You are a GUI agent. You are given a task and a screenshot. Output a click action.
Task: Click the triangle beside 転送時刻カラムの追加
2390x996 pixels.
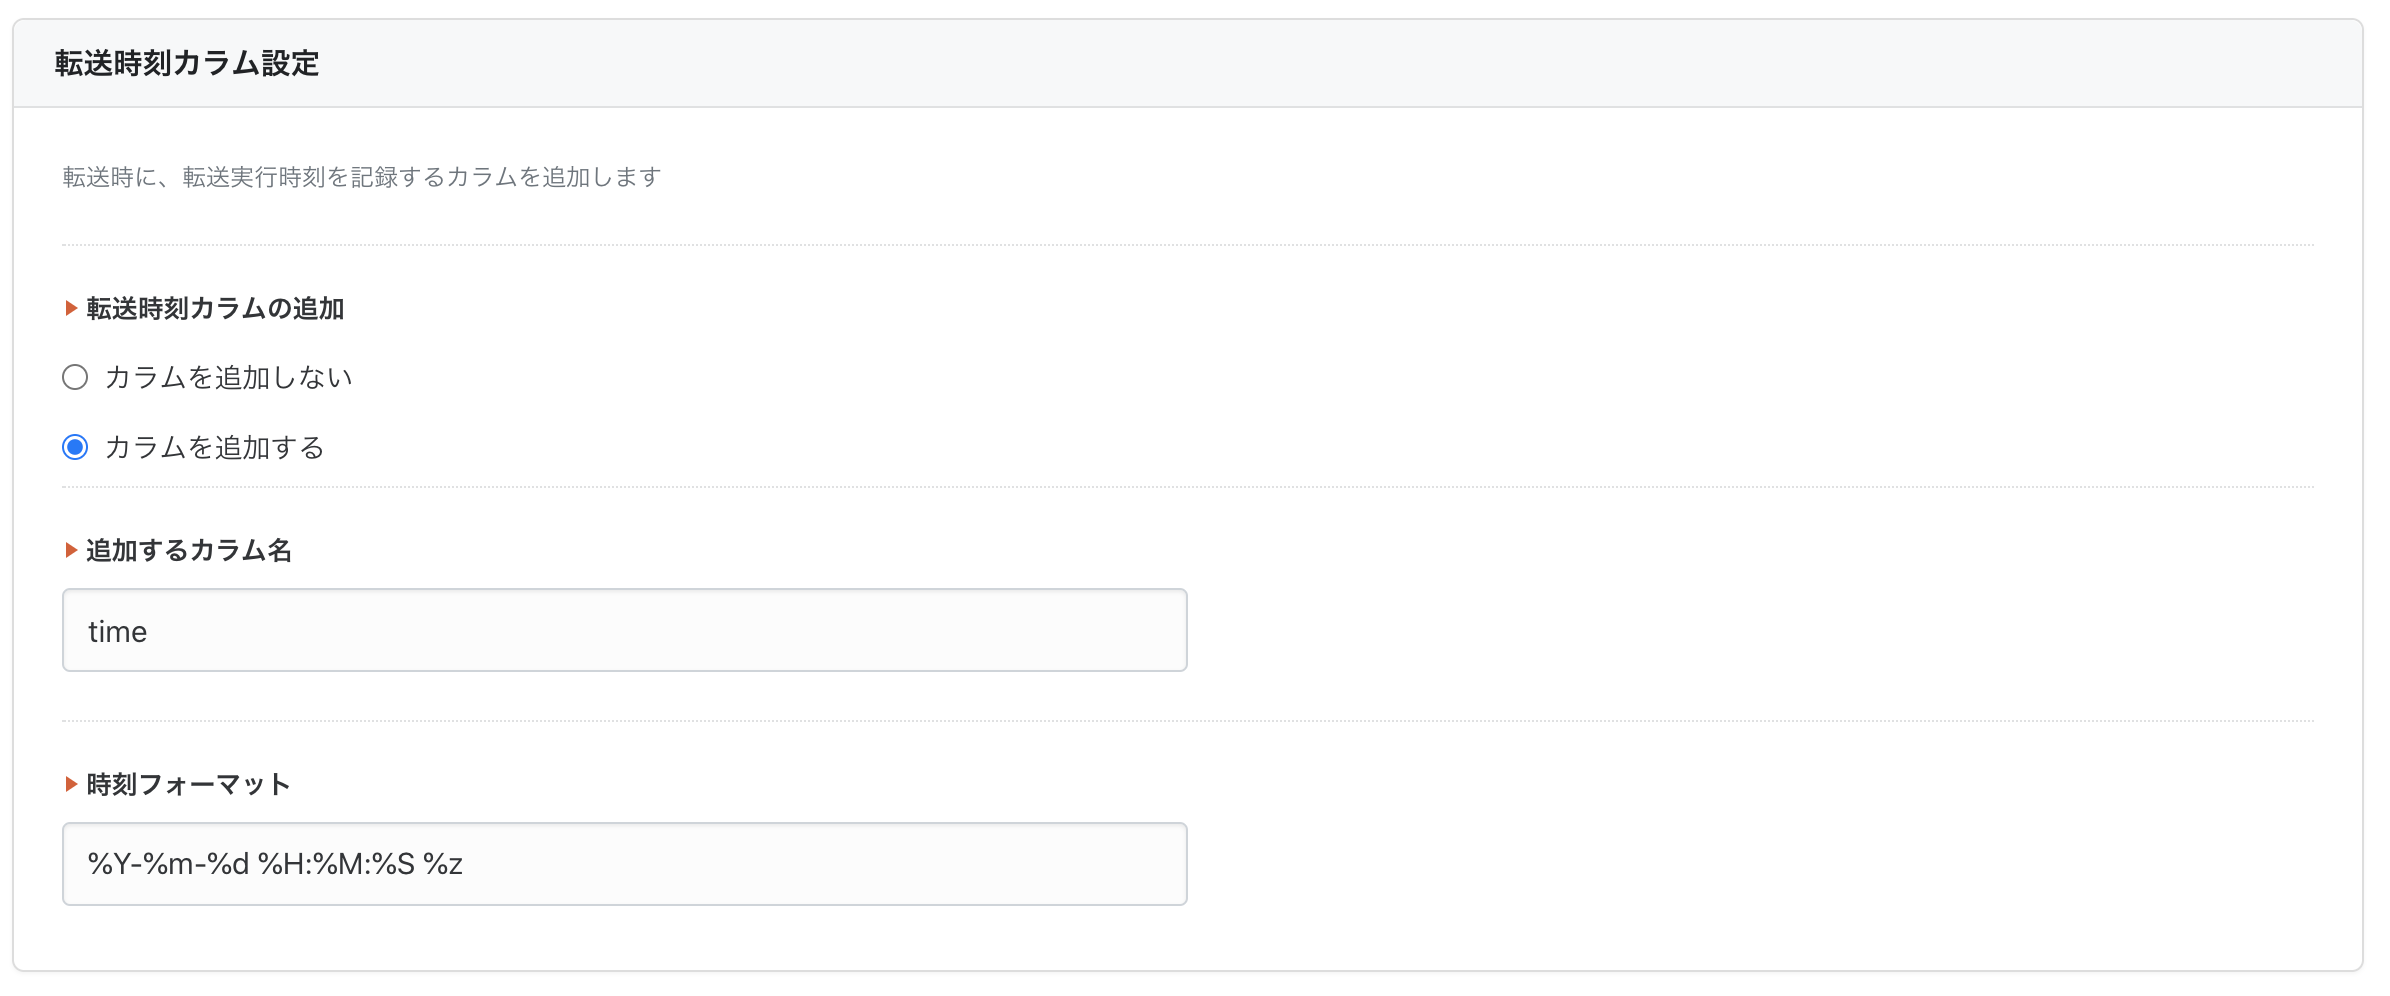pos(71,308)
